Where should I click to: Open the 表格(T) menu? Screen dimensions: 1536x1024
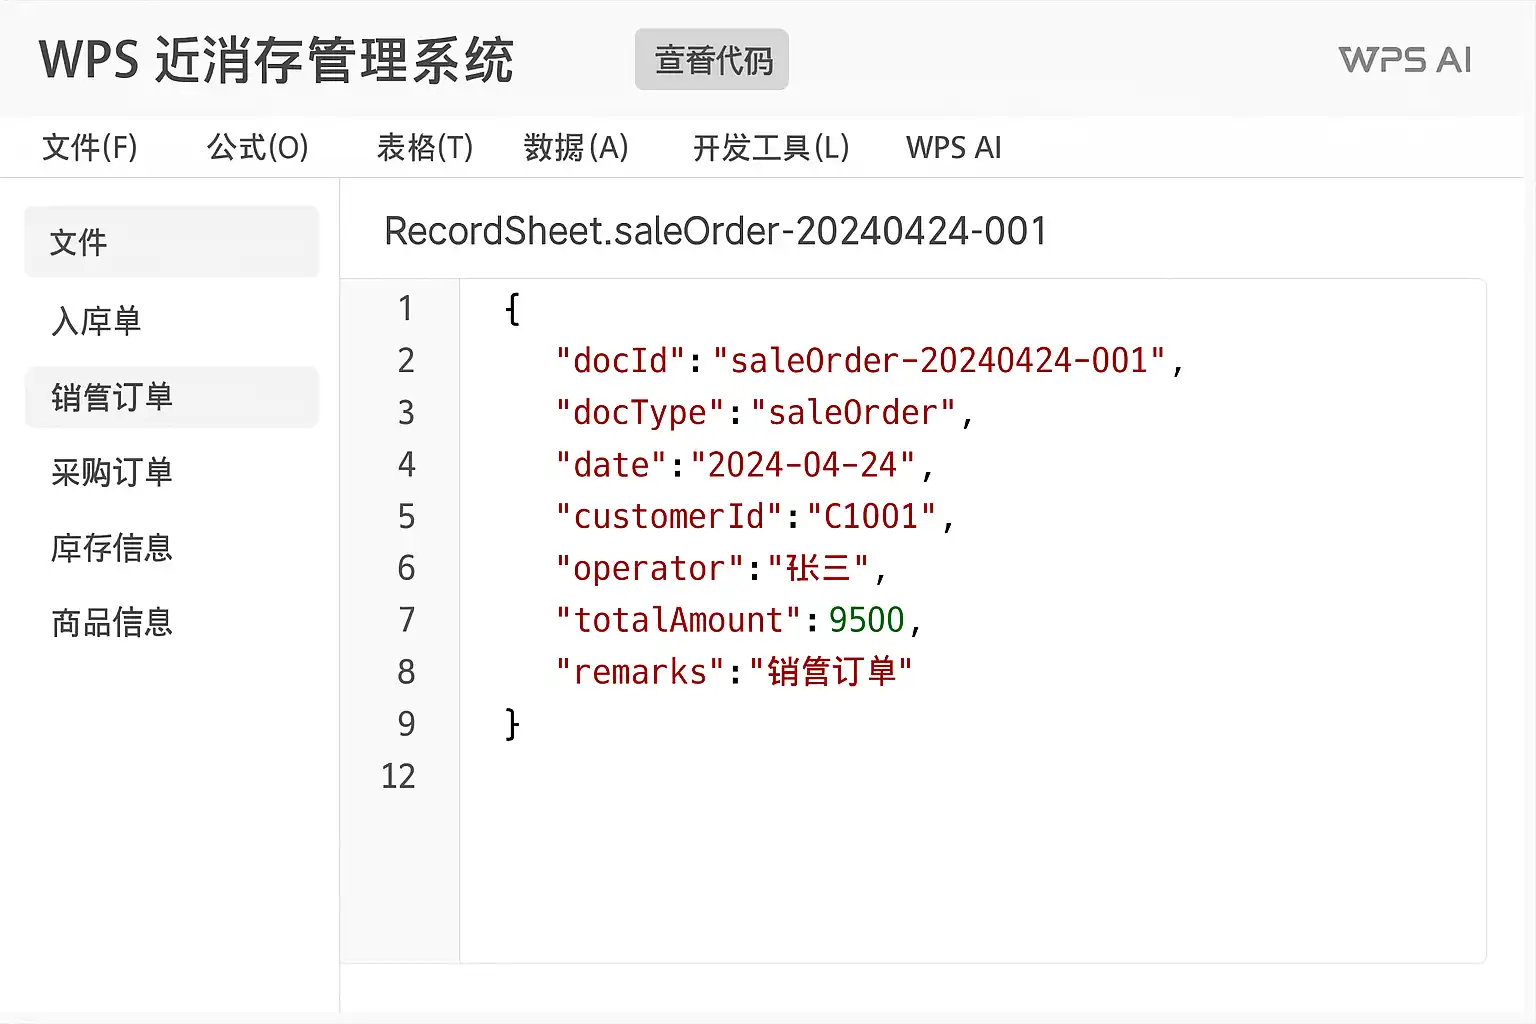point(424,148)
